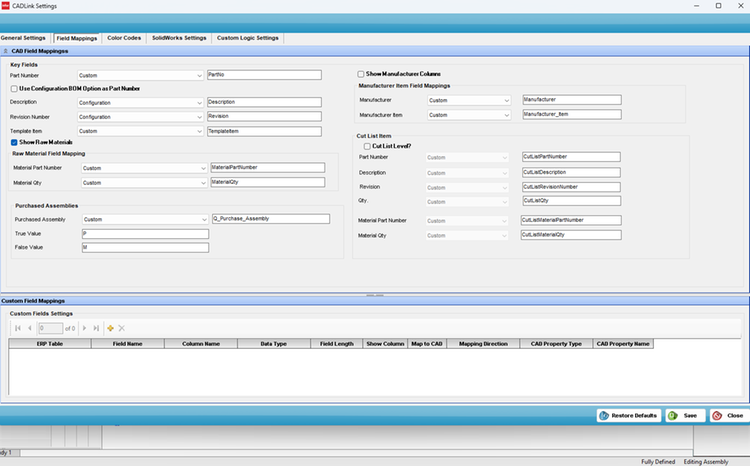Image resolution: width=750 pixels, height=466 pixels.
Task: Click the True Value input field
Action: tap(145, 234)
